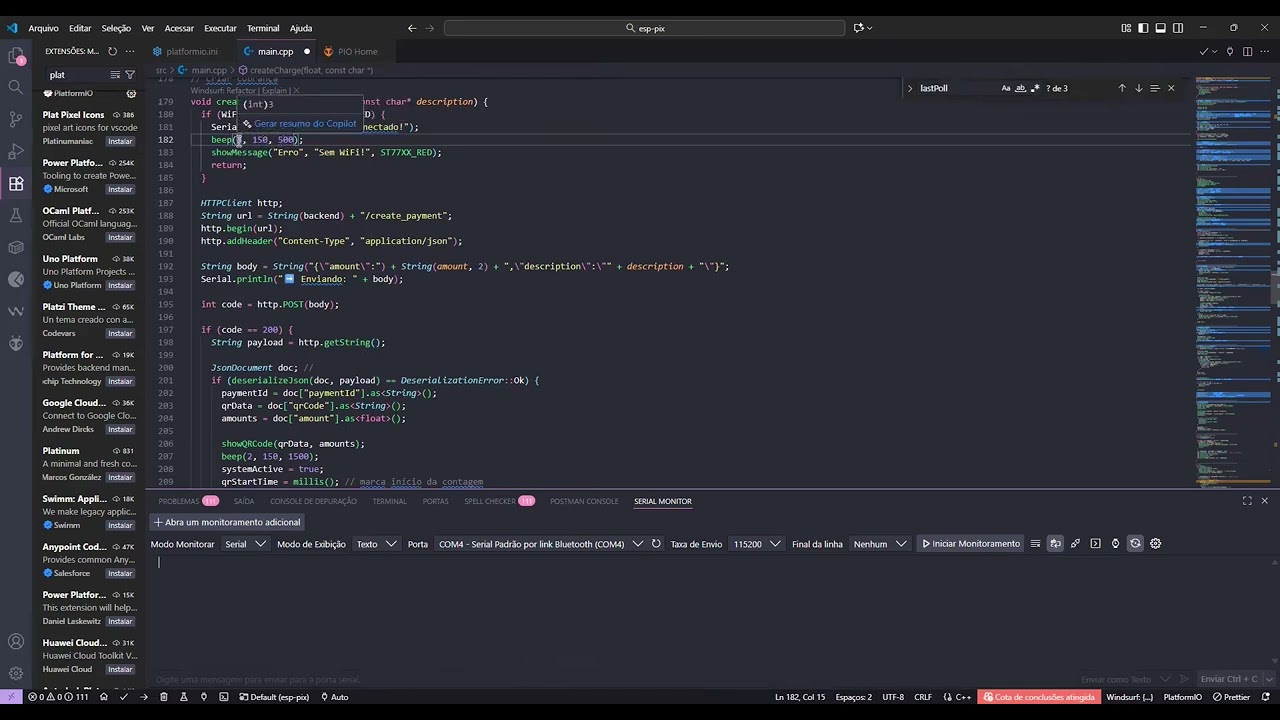Refresh the extensions list

click(x=112, y=51)
